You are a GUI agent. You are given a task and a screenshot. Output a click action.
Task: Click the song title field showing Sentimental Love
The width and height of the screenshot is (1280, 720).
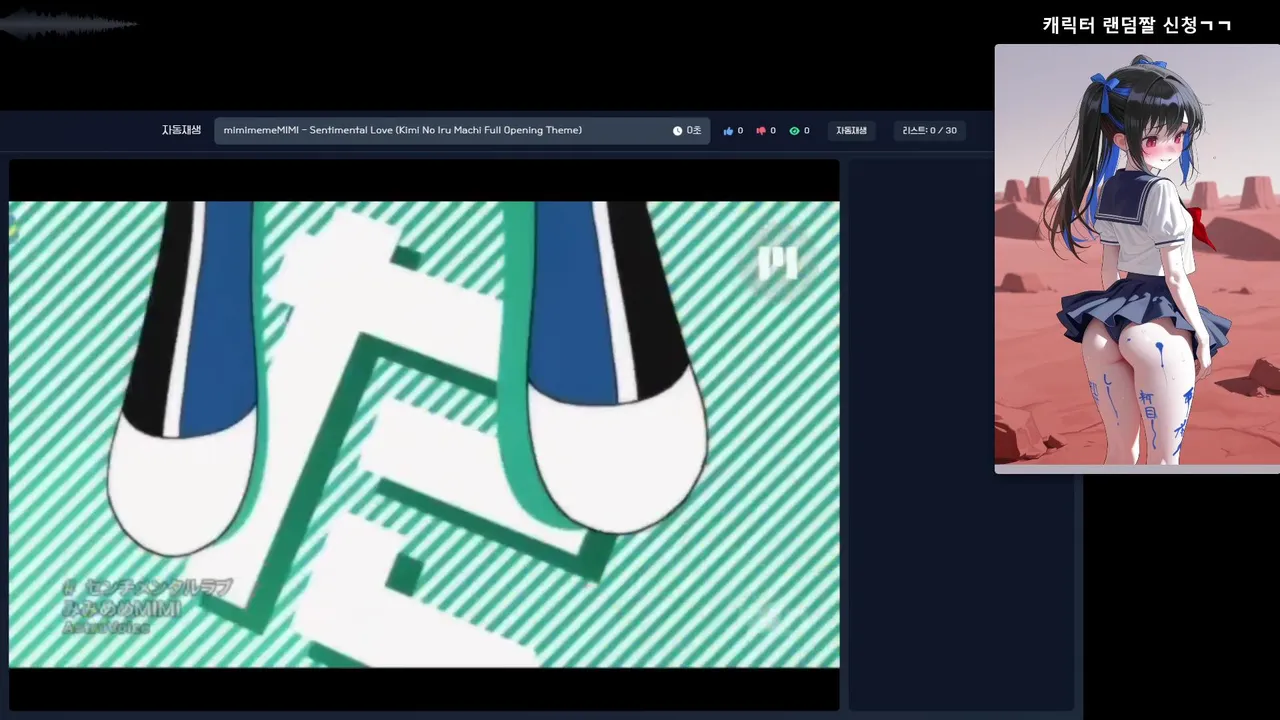point(462,131)
